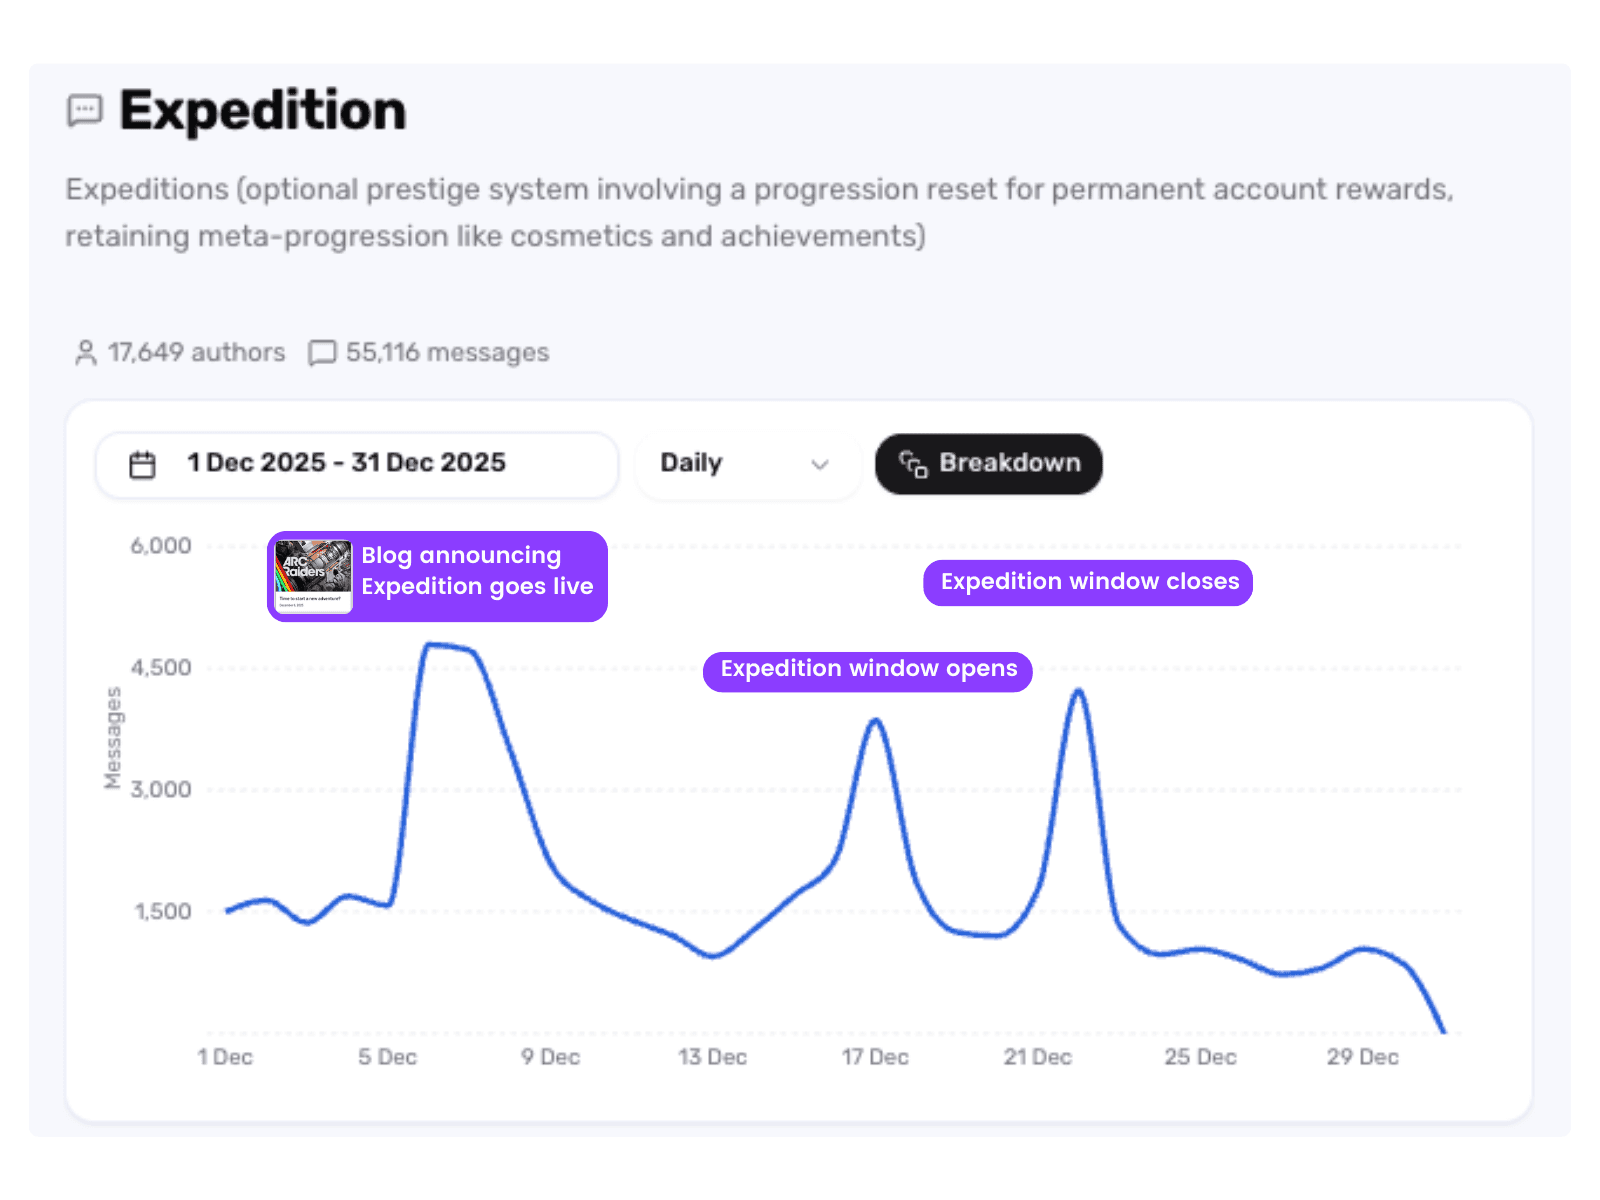This screenshot has width=1600, height=1200.
Task: Select the Expedition window opens marker
Action: pyautogui.click(x=868, y=669)
